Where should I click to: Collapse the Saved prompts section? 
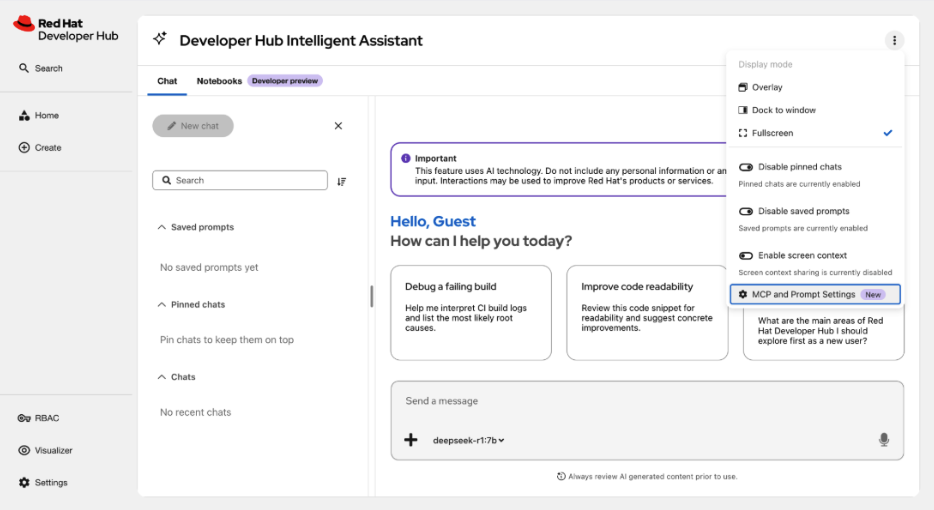point(196,227)
